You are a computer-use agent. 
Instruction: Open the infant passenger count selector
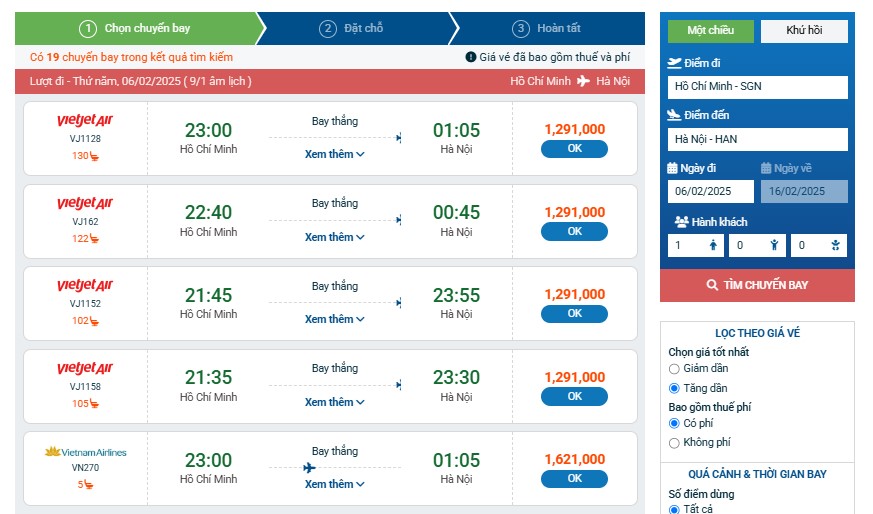pos(819,245)
